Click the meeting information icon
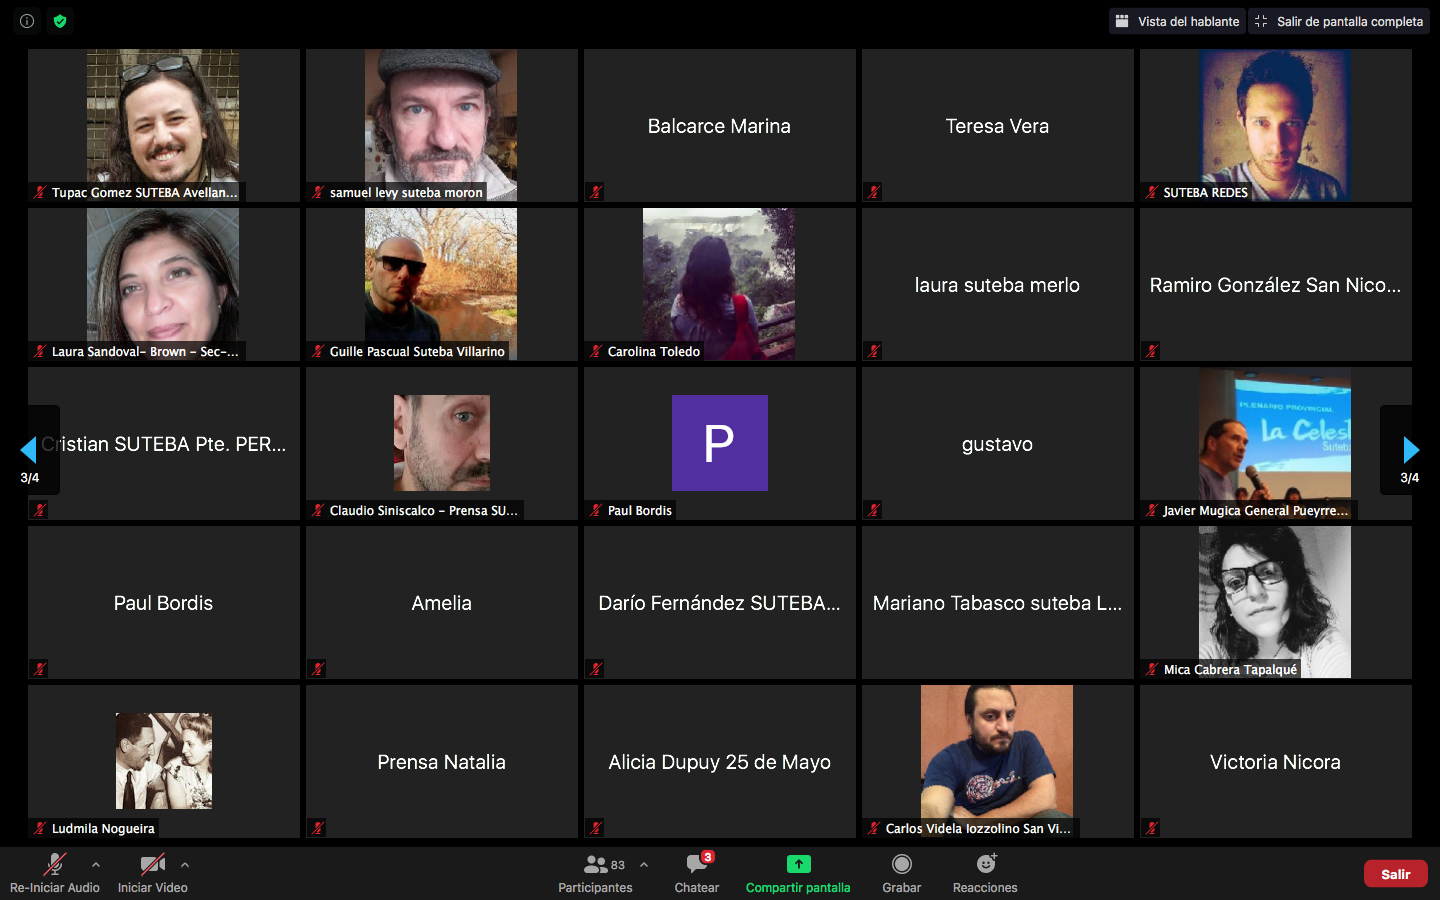1440x900 pixels. pos(27,21)
